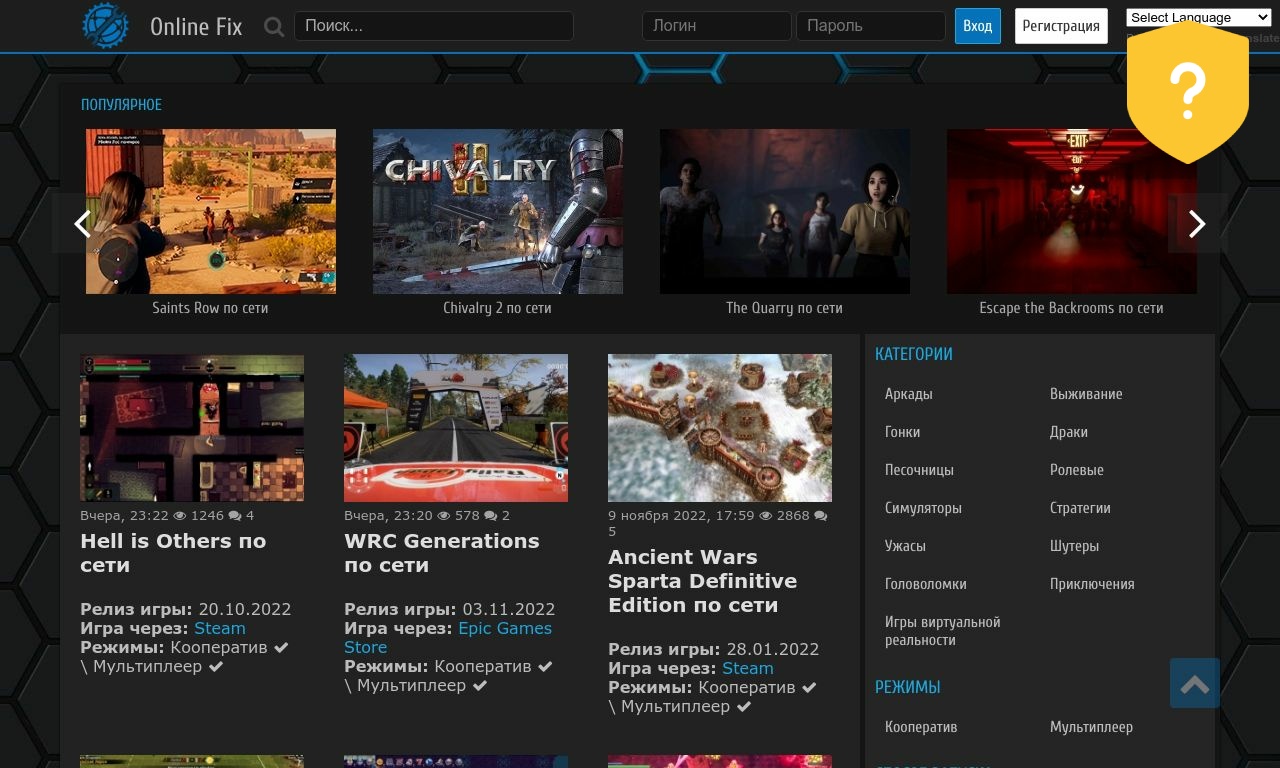Open The Quarry screenshot thumbnail
Image resolution: width=1280 pixels, height=768 pixels.
(x=785, y=211)
